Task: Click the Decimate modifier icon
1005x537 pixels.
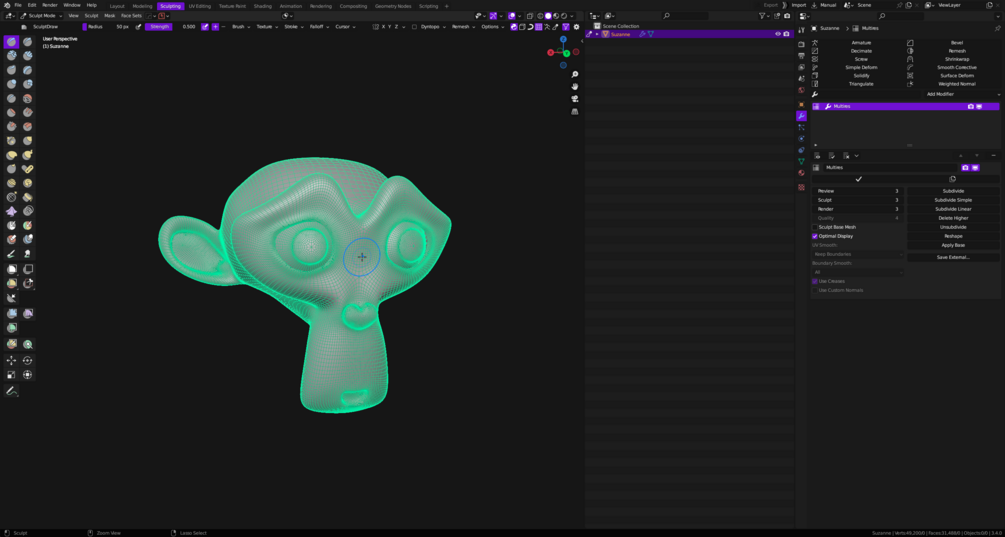Action: coord(815,51)
